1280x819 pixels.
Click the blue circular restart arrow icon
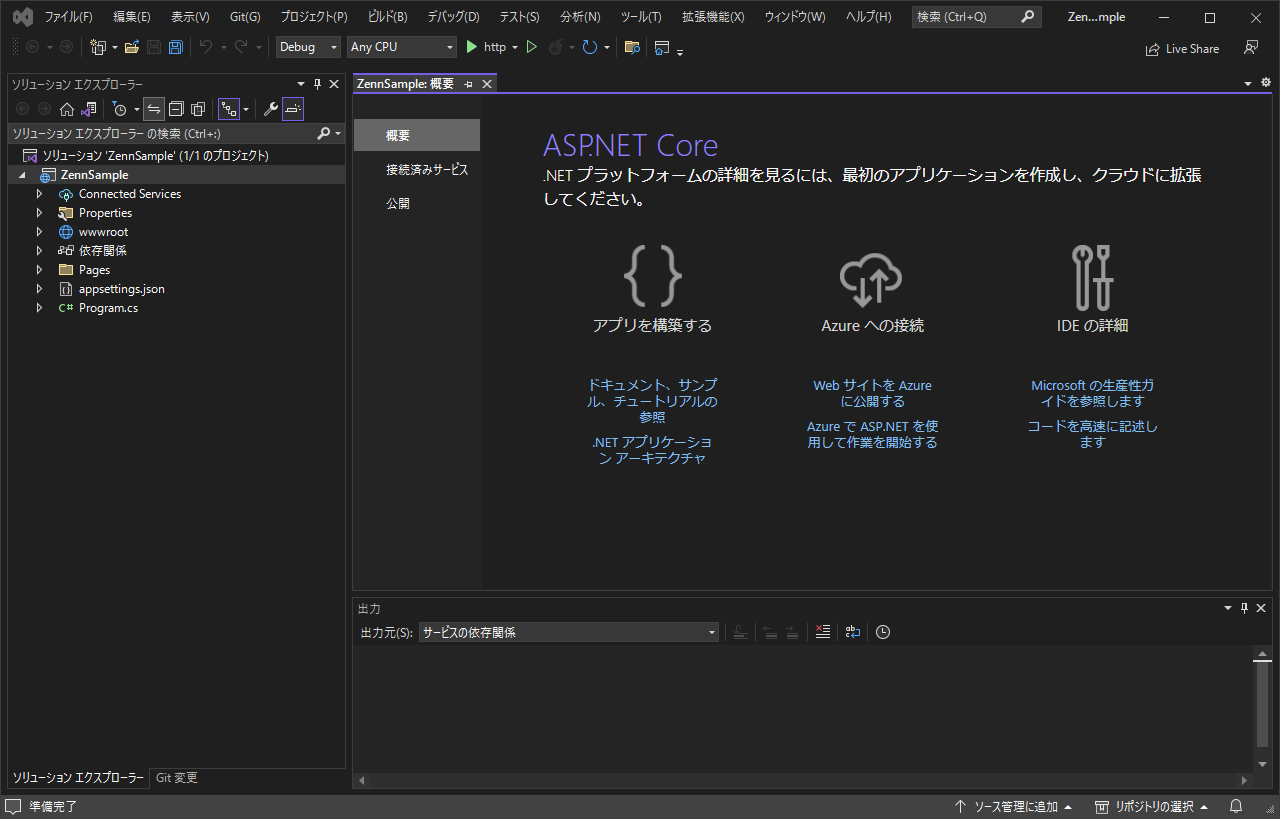click(590, 47)
